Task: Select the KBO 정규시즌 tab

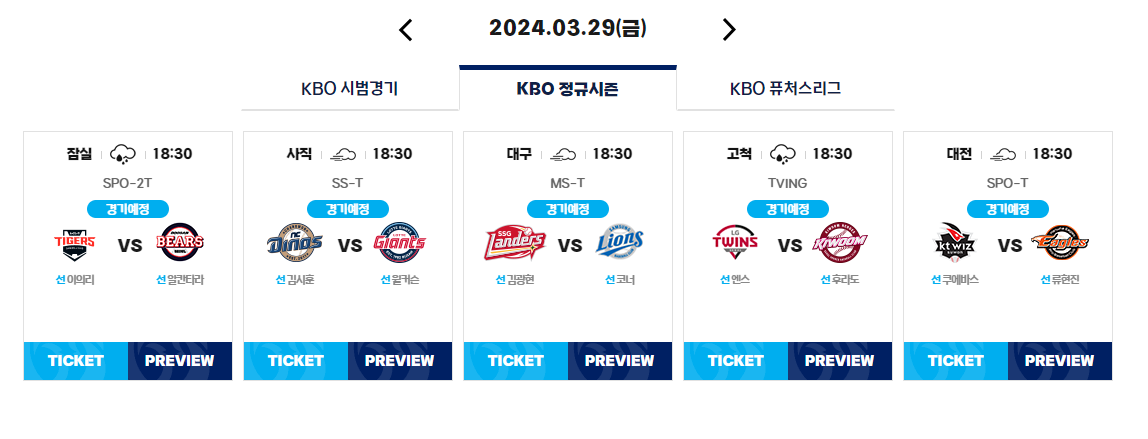Action: pyautogui.click(x=568, y=89)
